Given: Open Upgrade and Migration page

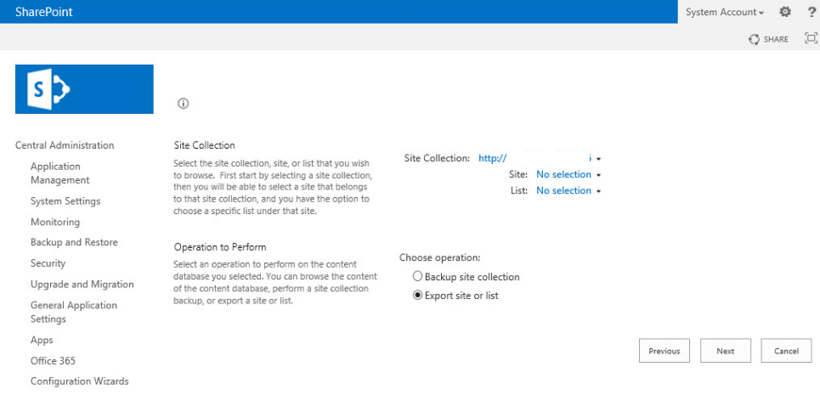Looking at the screenshot, I should point(82,284).
